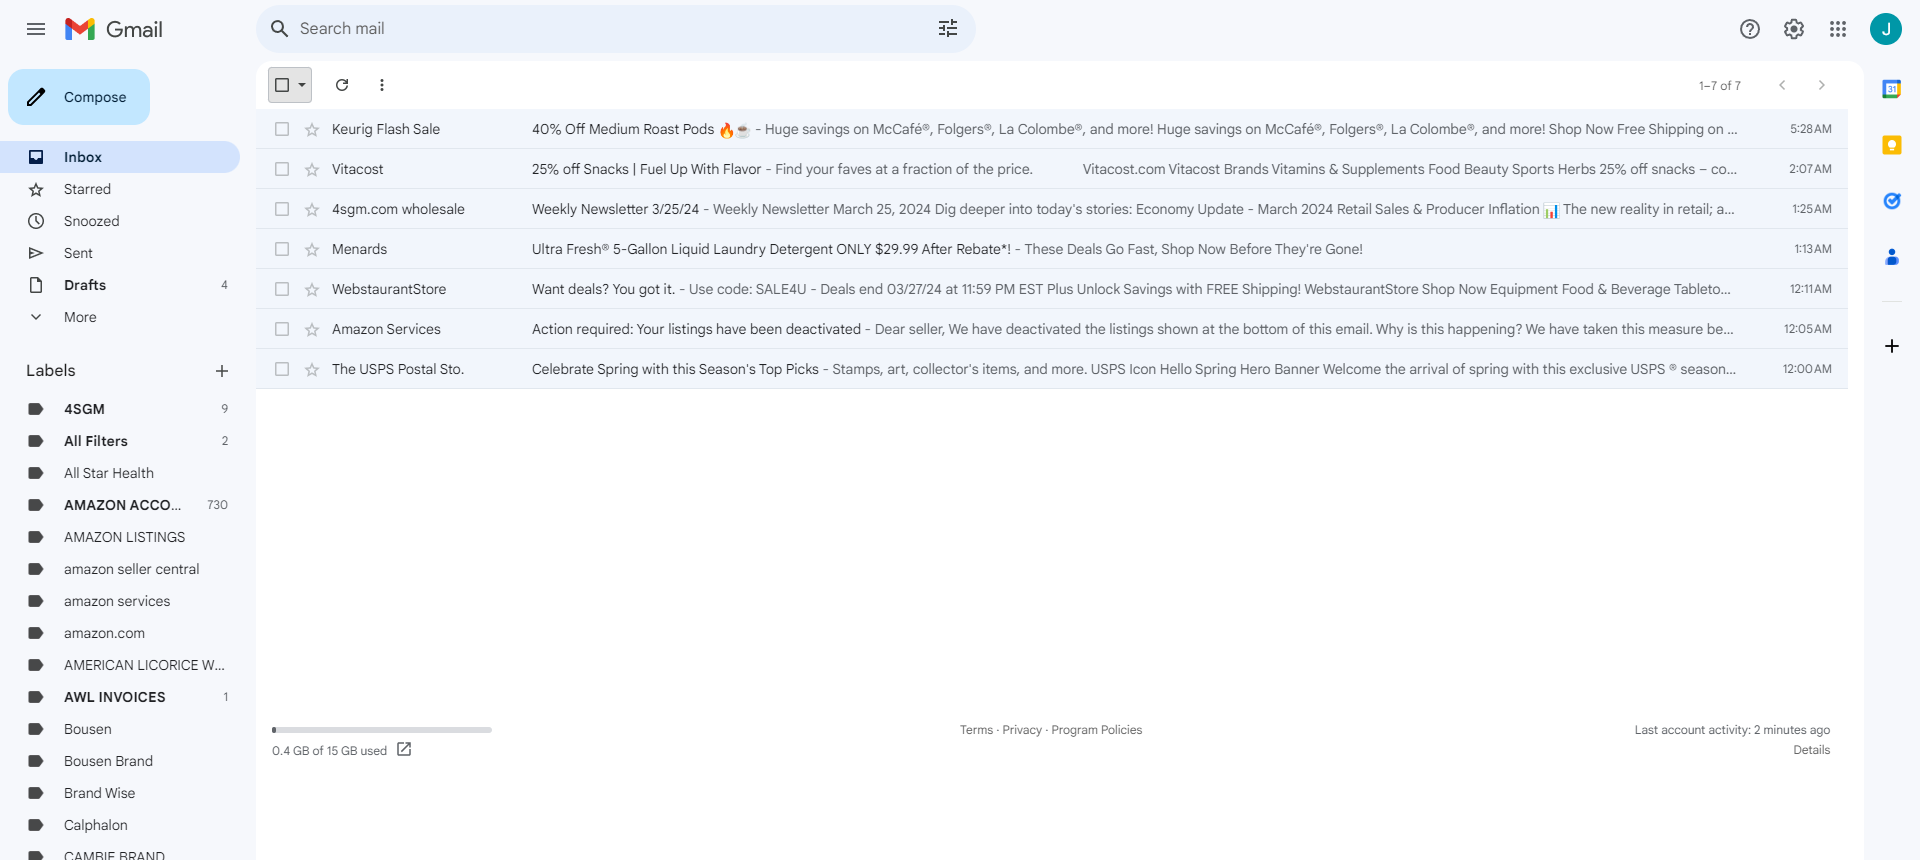Open the Starred folder

point(120,189)
